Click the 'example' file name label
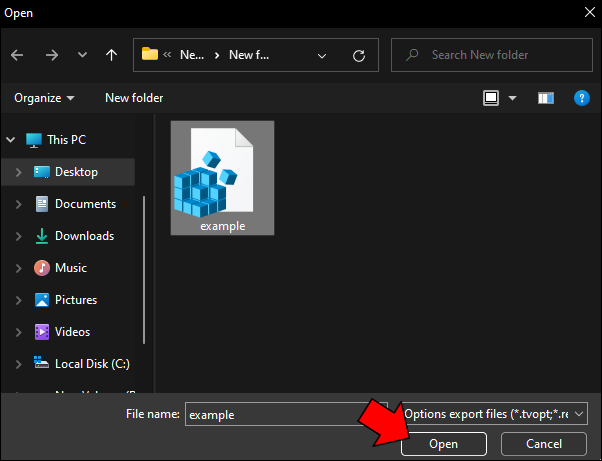Viewport: 602px width, 461px height. [223, 226]
